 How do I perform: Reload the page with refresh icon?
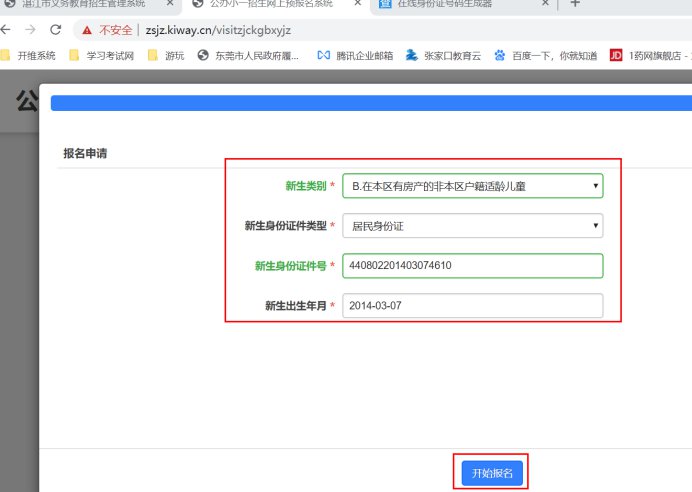pos(54,30)
